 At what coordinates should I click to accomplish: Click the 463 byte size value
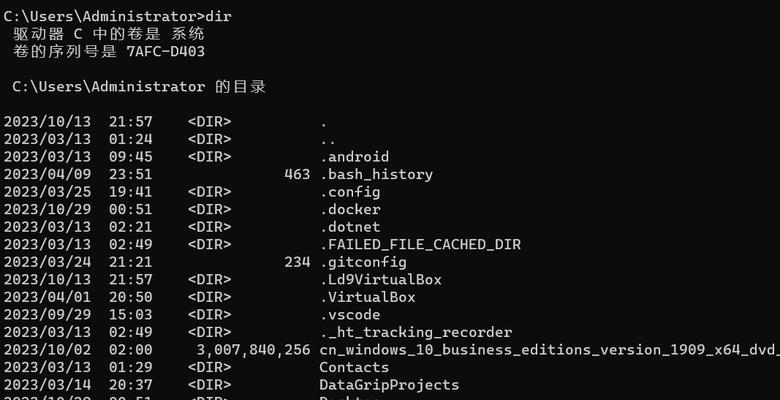pyautogui.click(x=297, y=175)
